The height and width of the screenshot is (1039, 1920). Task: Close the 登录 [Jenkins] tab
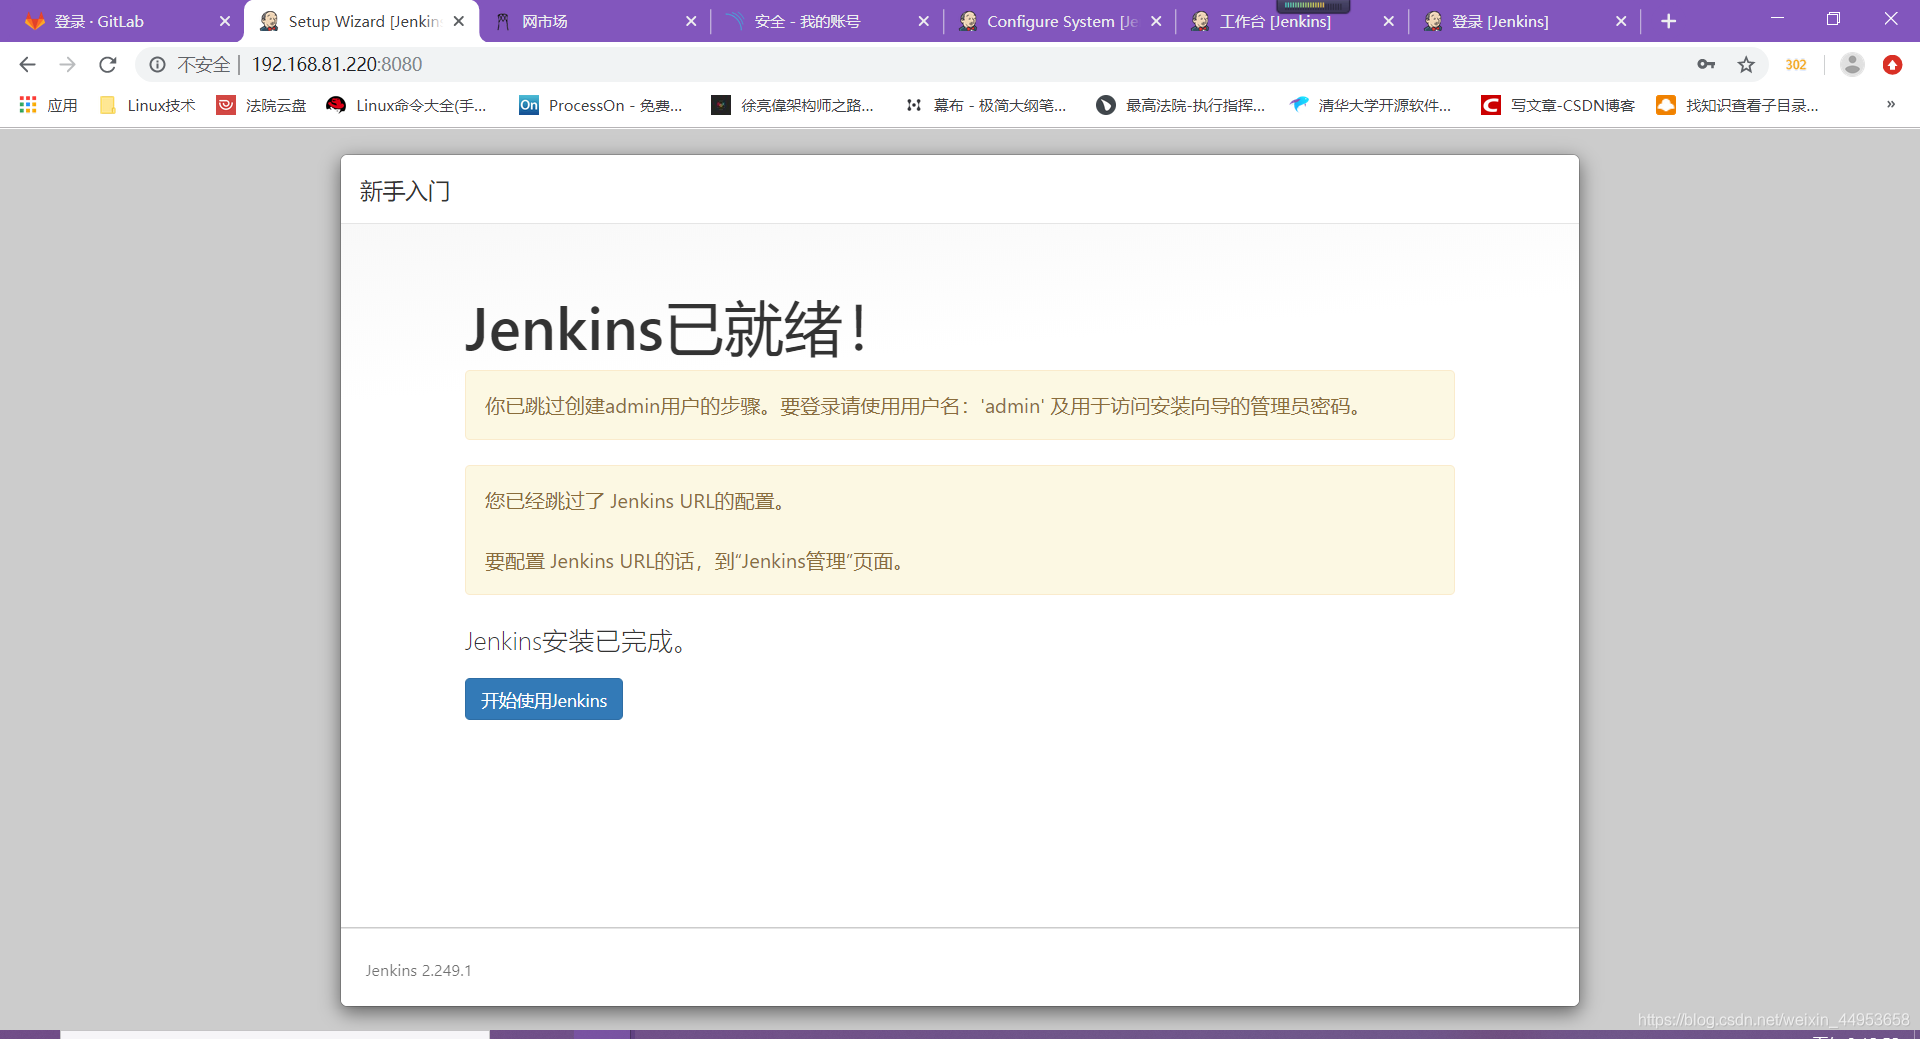tap(1621, 21)
